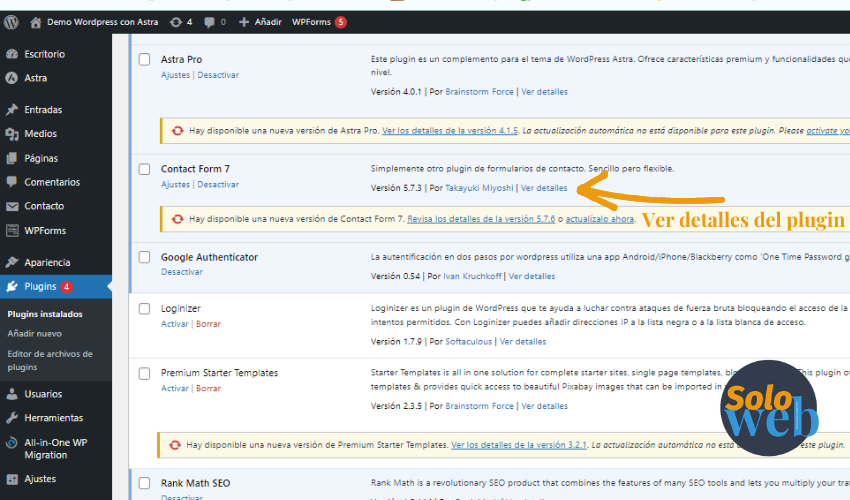Click the Medios media icon
Image resolution: width=850 pixels, height=500 pixels.
click(12, 133)
